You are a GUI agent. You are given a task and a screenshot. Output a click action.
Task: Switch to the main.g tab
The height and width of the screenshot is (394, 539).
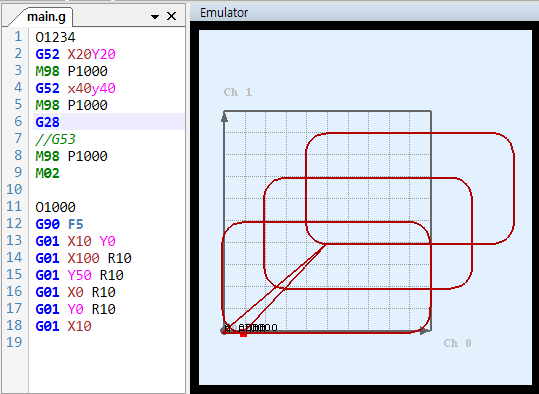[x=46, y=17]
